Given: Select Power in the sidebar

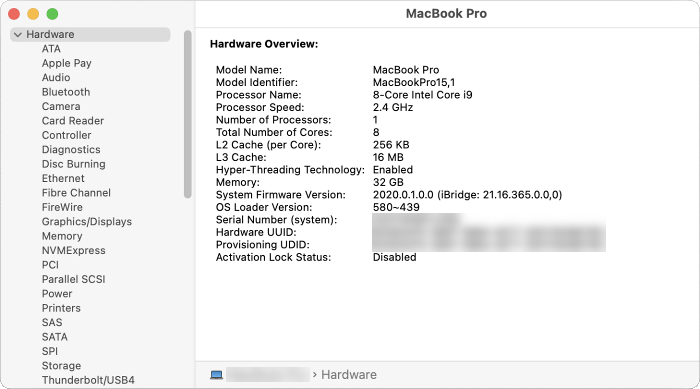Looking at the screenshot, I should (57, 293).
